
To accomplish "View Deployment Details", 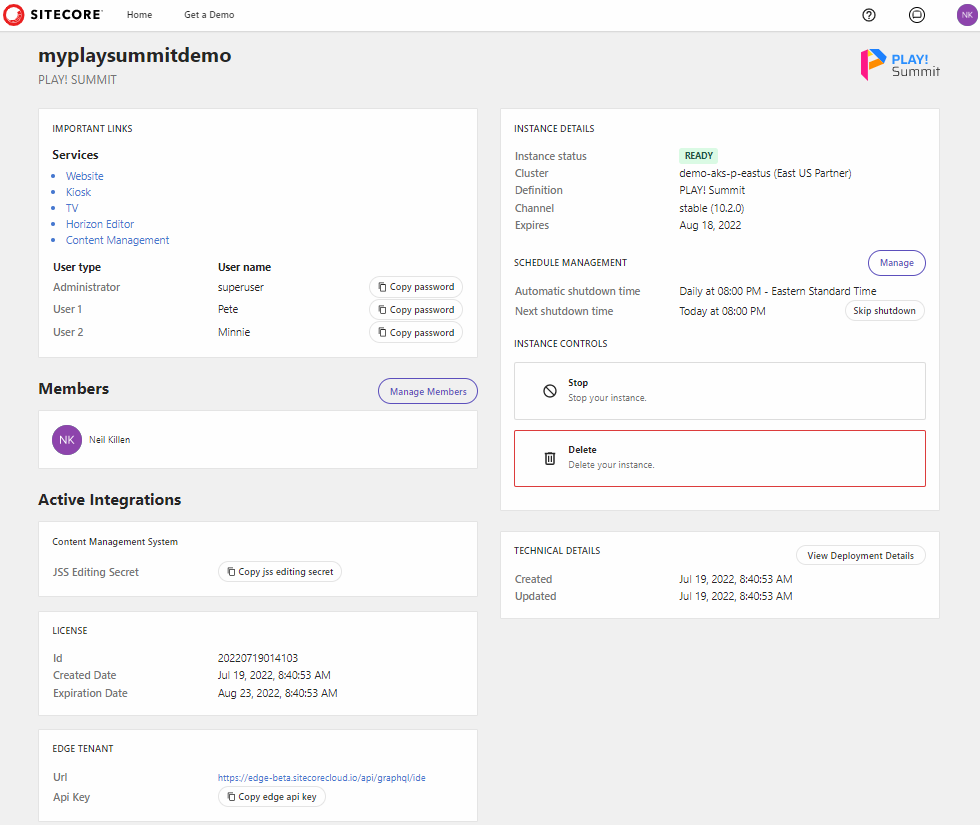I will 860,555.
